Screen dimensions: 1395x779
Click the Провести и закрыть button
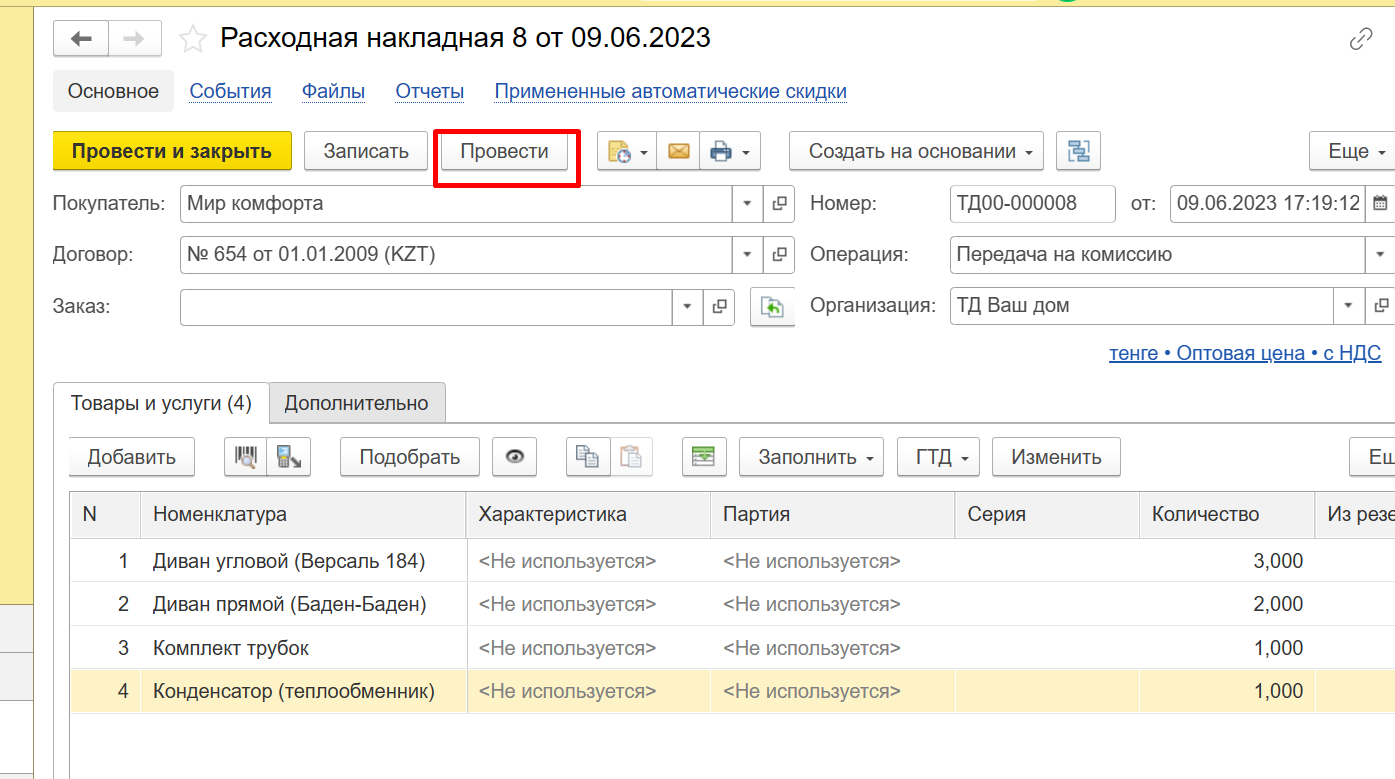(171, 152)
